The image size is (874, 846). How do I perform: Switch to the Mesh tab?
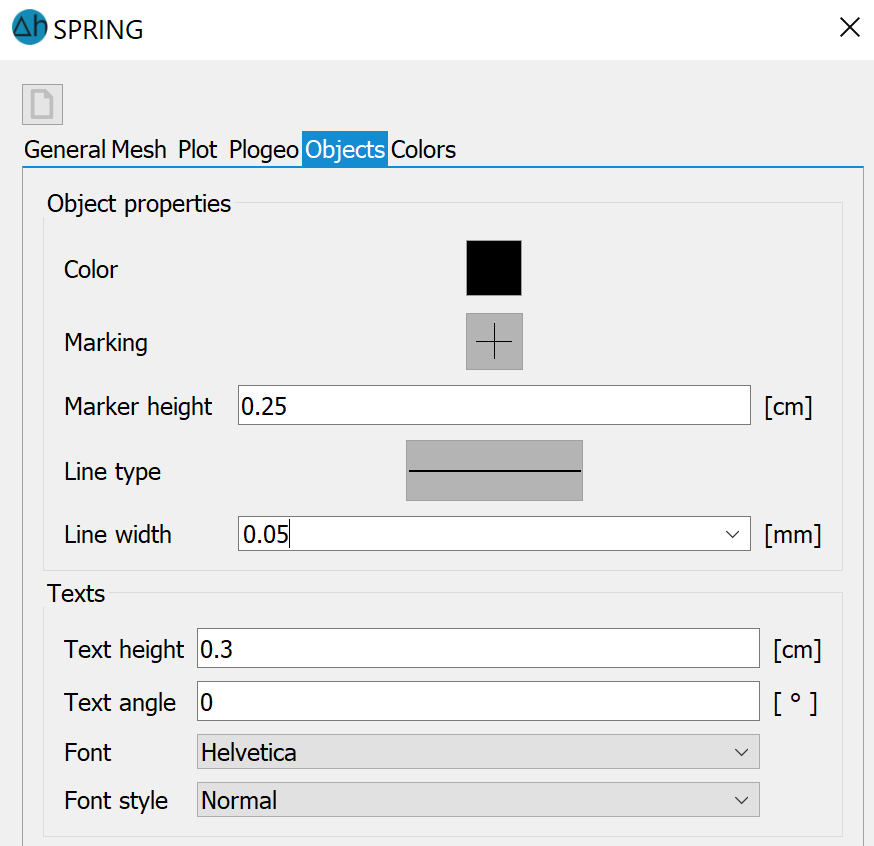coord(139,149)
